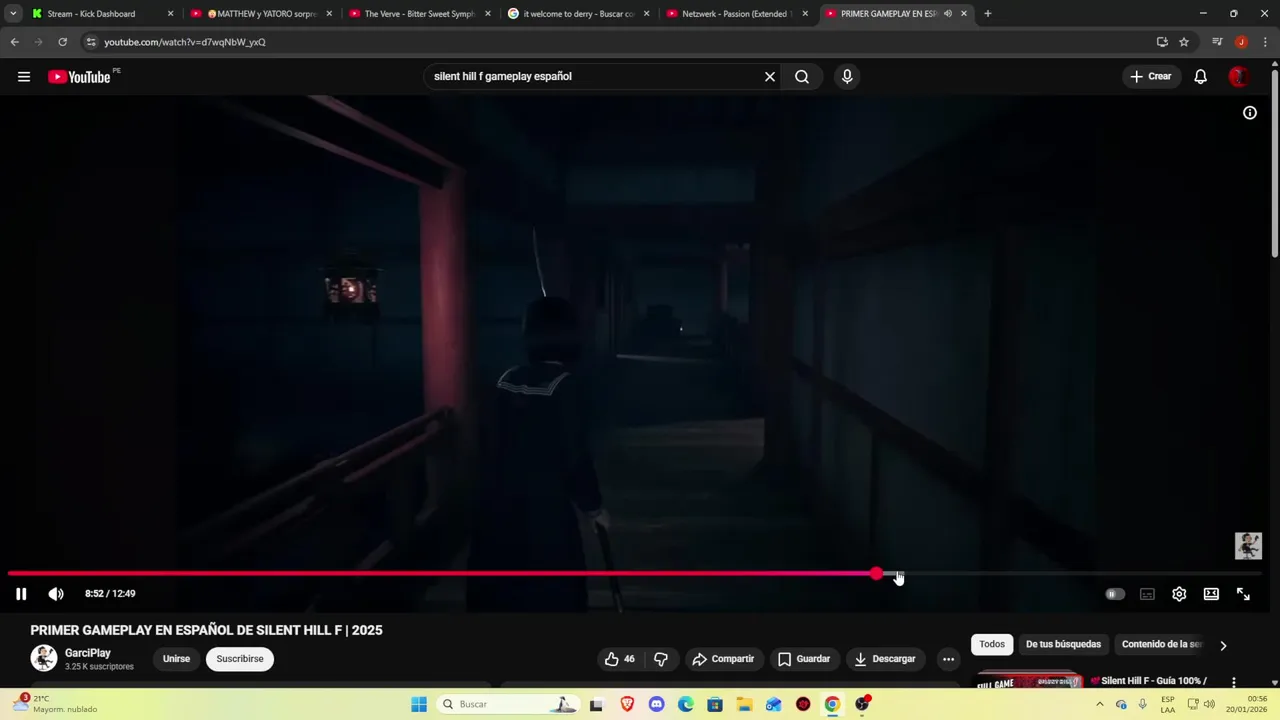The image size is (1280, 720).
Task: Click the install/cast icon in address bar
Action: (1162, 42)
